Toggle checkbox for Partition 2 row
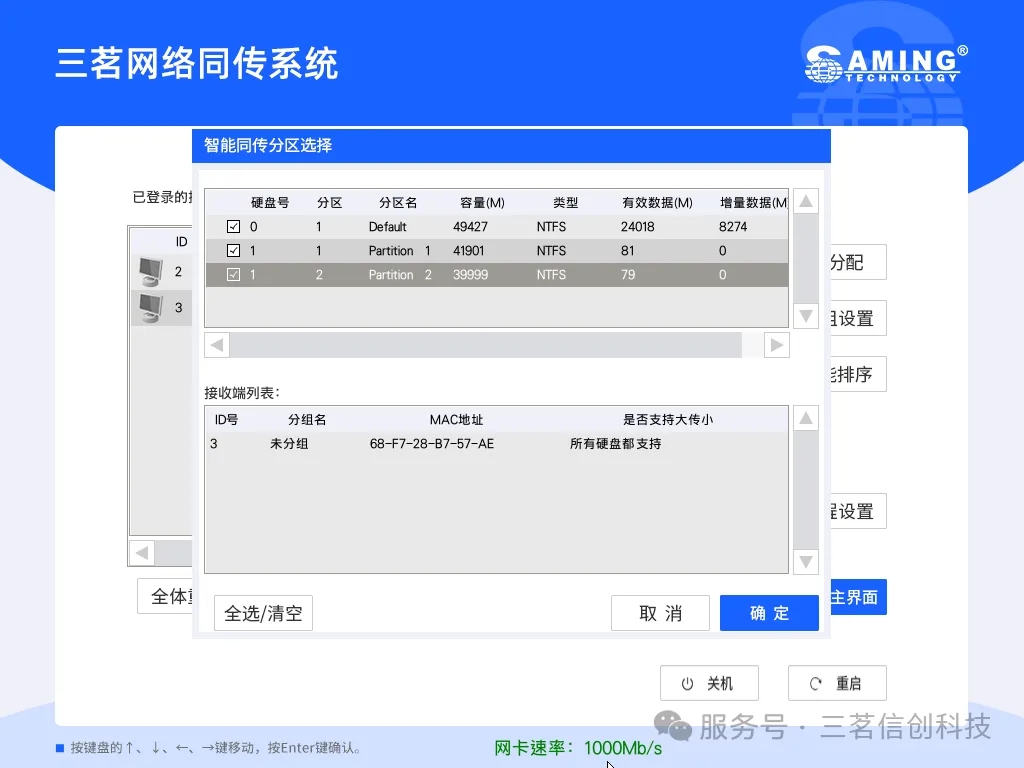 (234, 275)
